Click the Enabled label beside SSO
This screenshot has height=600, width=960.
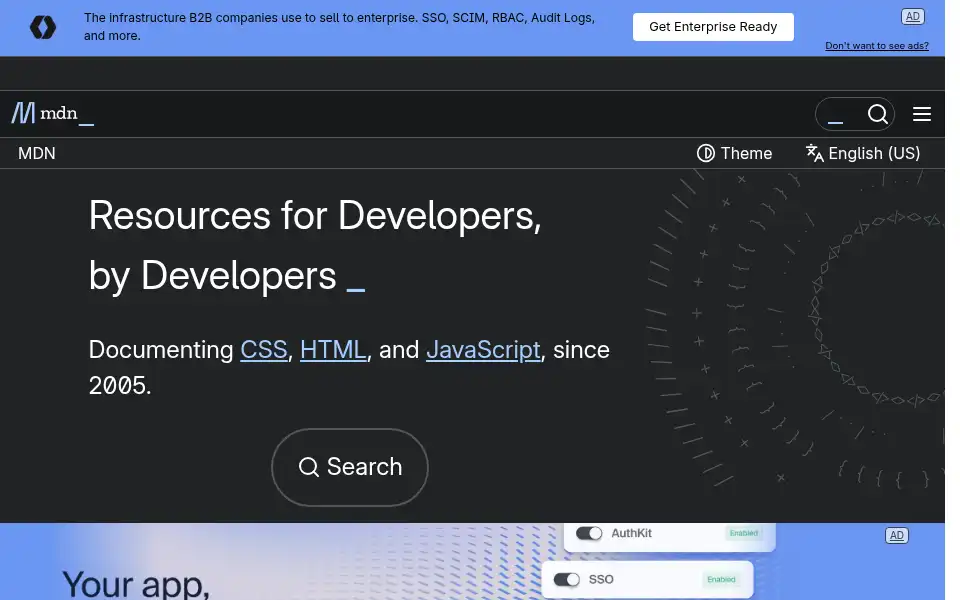coord(721,579)
